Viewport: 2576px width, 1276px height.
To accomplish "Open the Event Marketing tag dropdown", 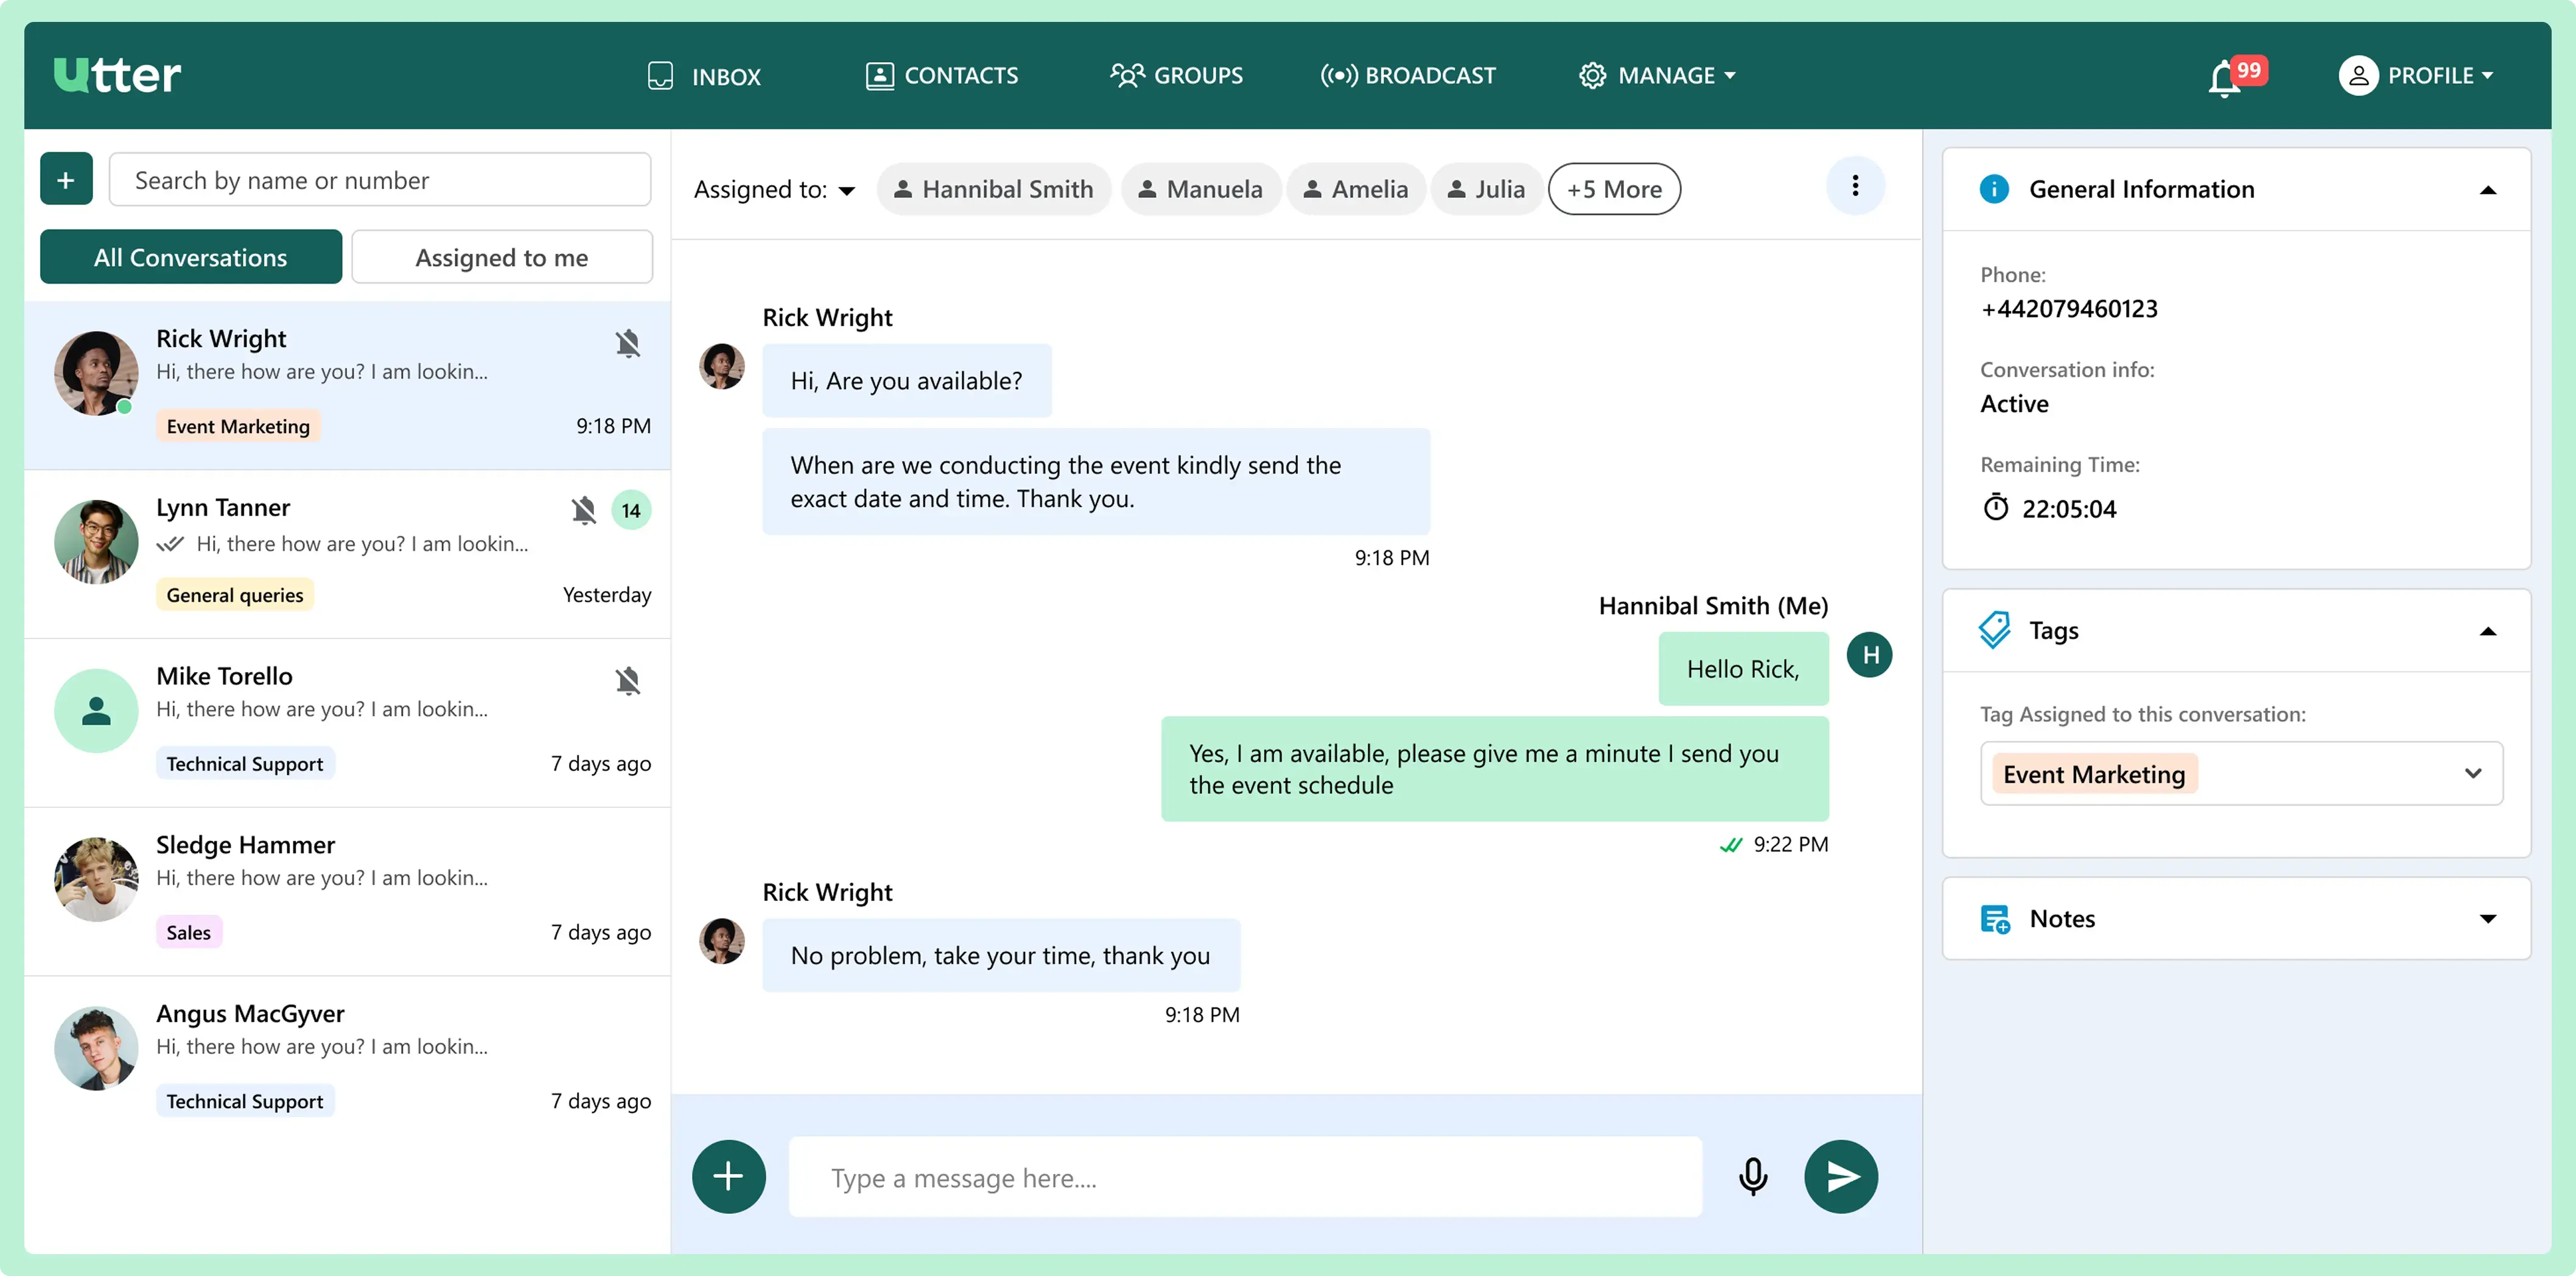I will (x=2472, y=773).
